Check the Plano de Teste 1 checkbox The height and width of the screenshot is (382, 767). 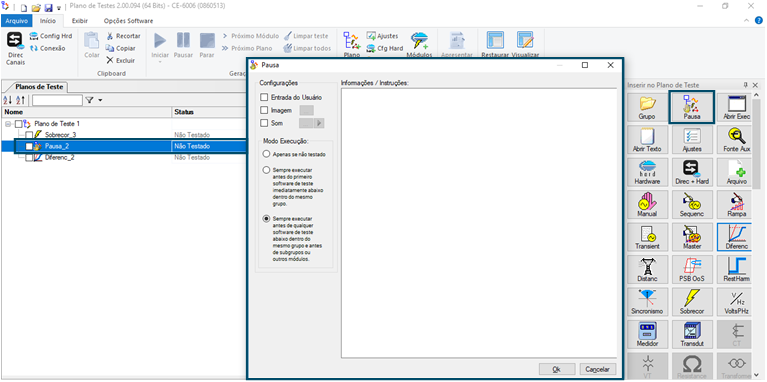pyautogui.click(x=19, y=124)
